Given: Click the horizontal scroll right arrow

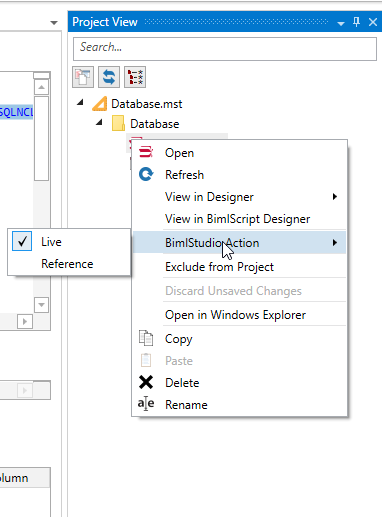Looking at the screenshot, I should pyautogui.click(x=25, y=322).
